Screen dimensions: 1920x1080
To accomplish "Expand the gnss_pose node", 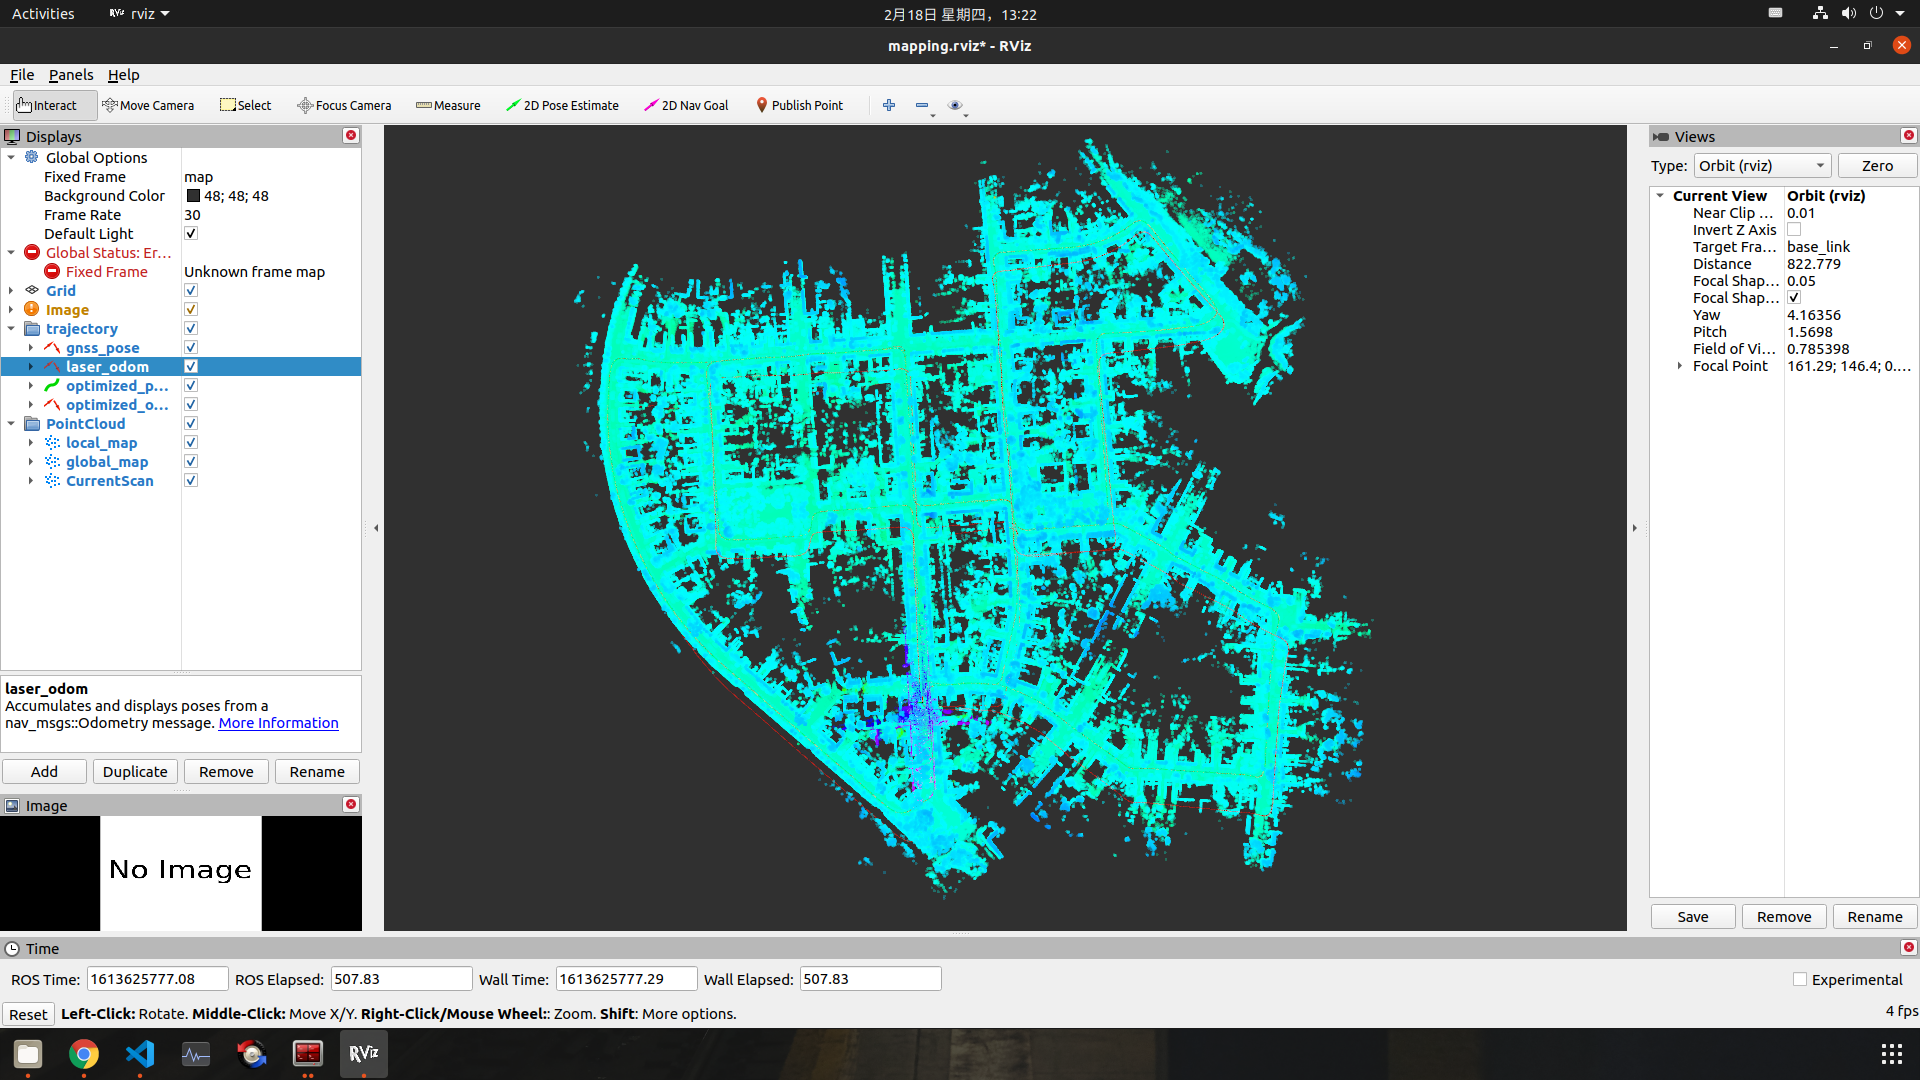I will tap(31, 347).
